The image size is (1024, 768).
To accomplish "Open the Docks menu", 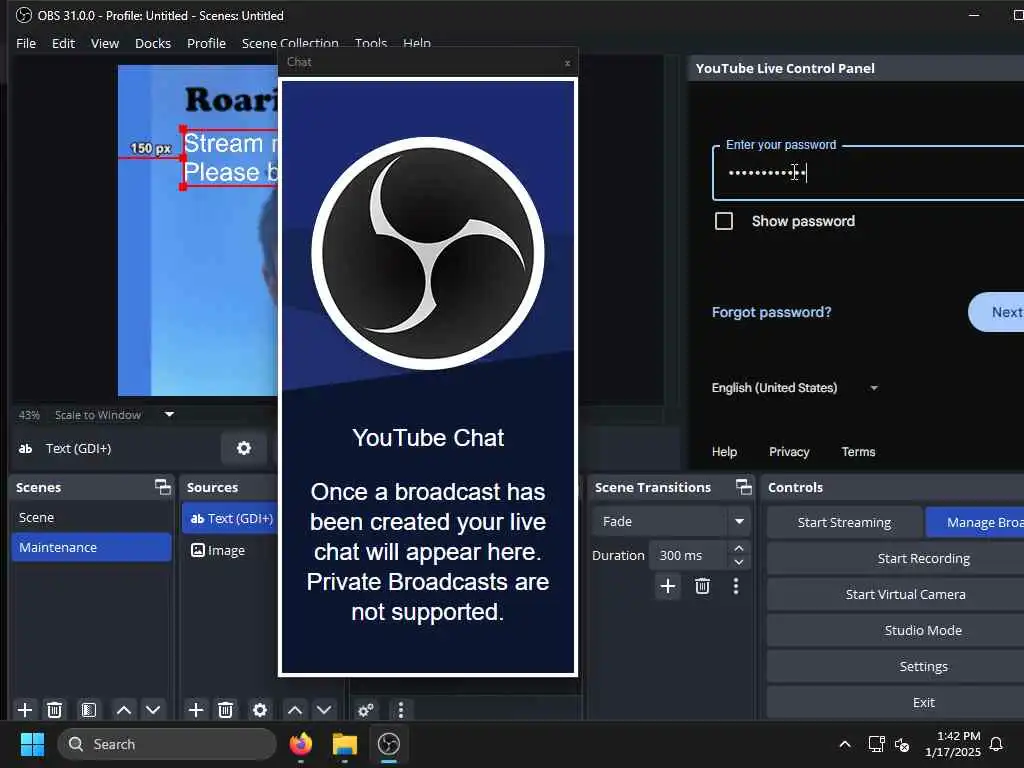I will click(153, 43).
